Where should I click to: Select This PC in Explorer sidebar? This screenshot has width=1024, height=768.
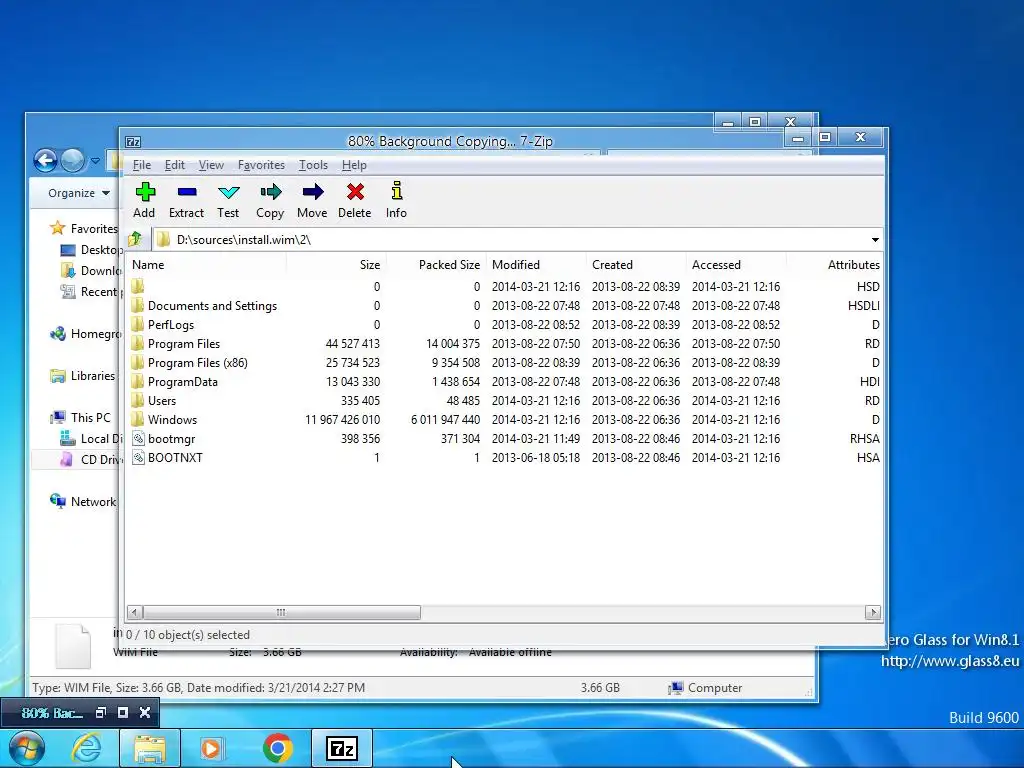click(80, 417)
